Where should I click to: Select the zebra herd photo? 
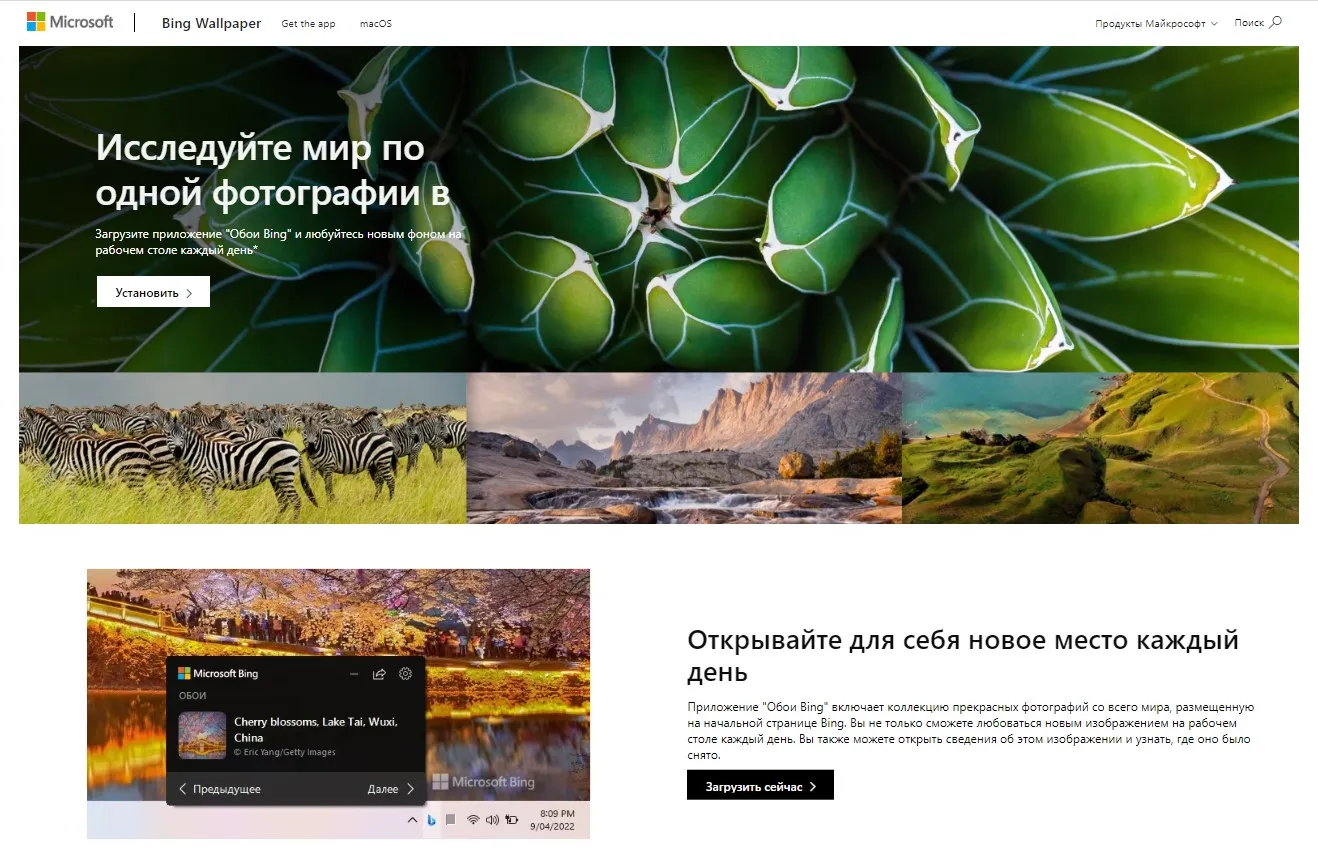point(242,448)
